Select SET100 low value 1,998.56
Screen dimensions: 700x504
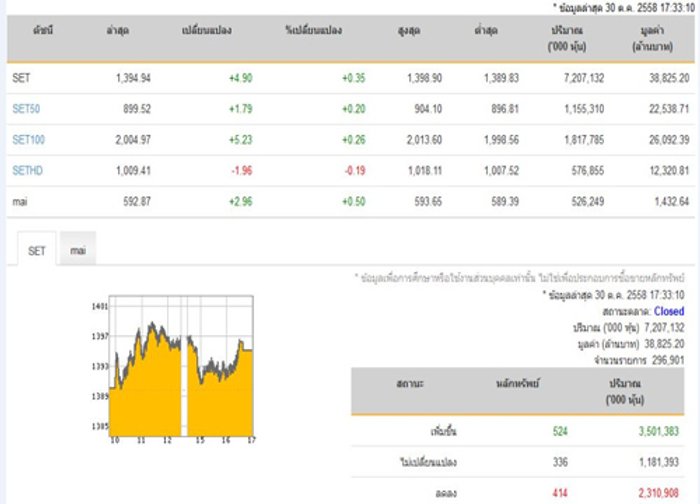click(x=501, y=140)
